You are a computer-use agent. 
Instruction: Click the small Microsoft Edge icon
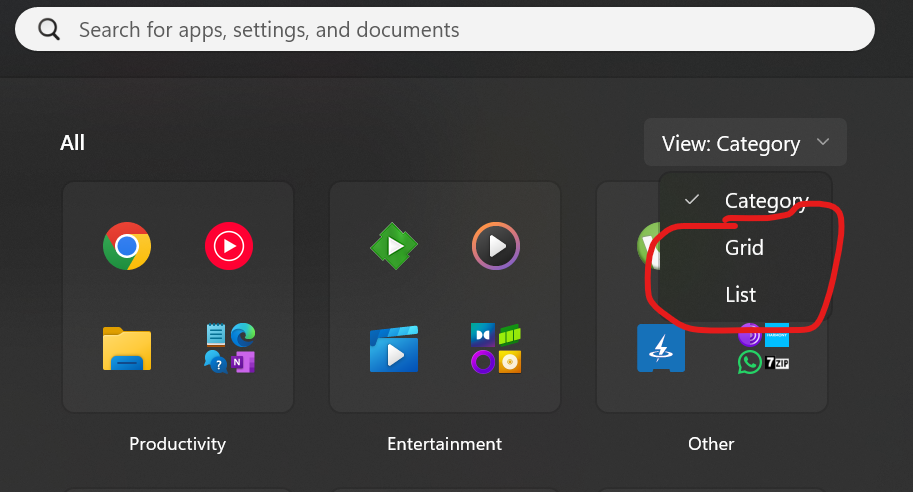(243, 335)
